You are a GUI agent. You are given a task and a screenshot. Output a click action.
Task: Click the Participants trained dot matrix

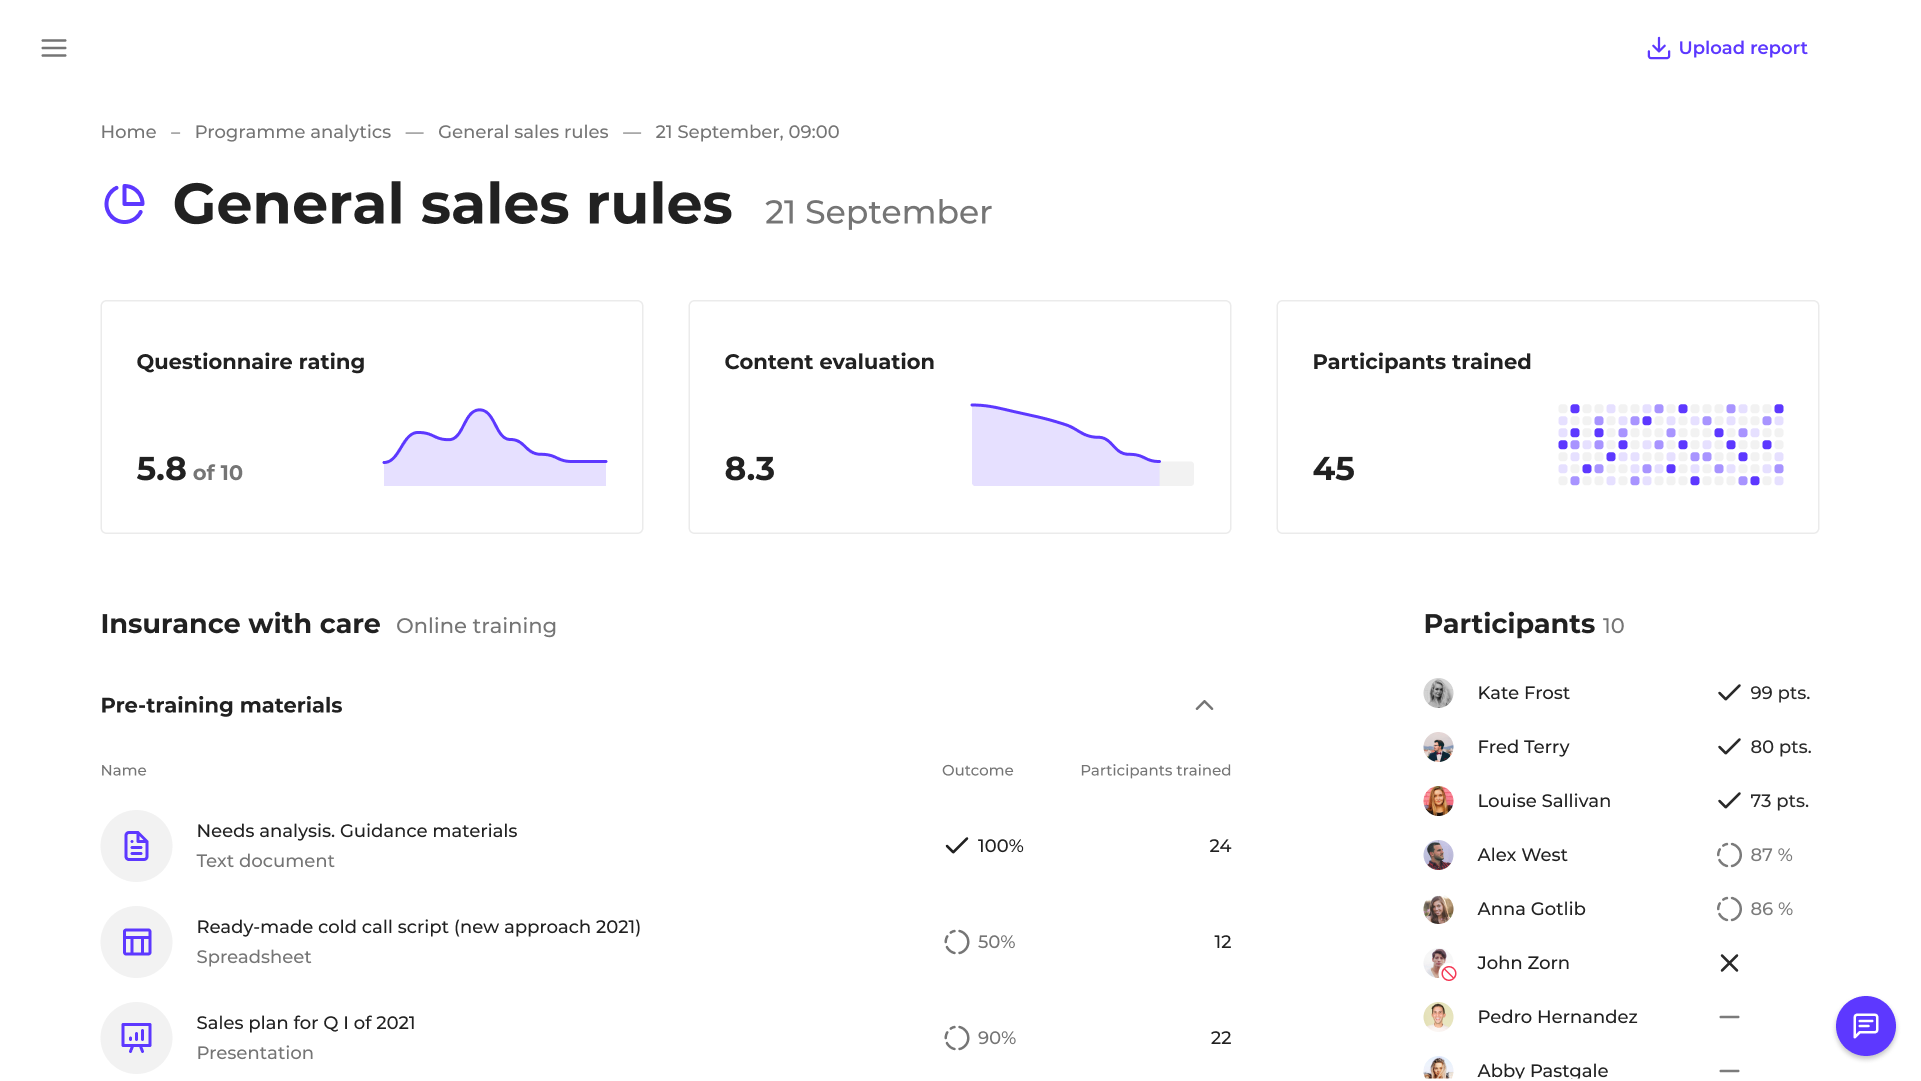pos(1670,445)
